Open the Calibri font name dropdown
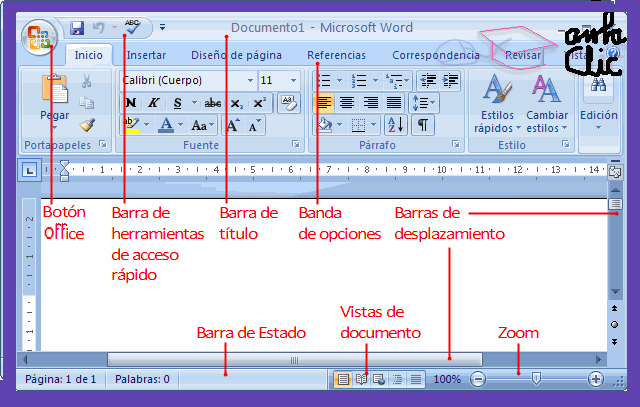Screen dimensions: 640x407 (x=251, y=80)
